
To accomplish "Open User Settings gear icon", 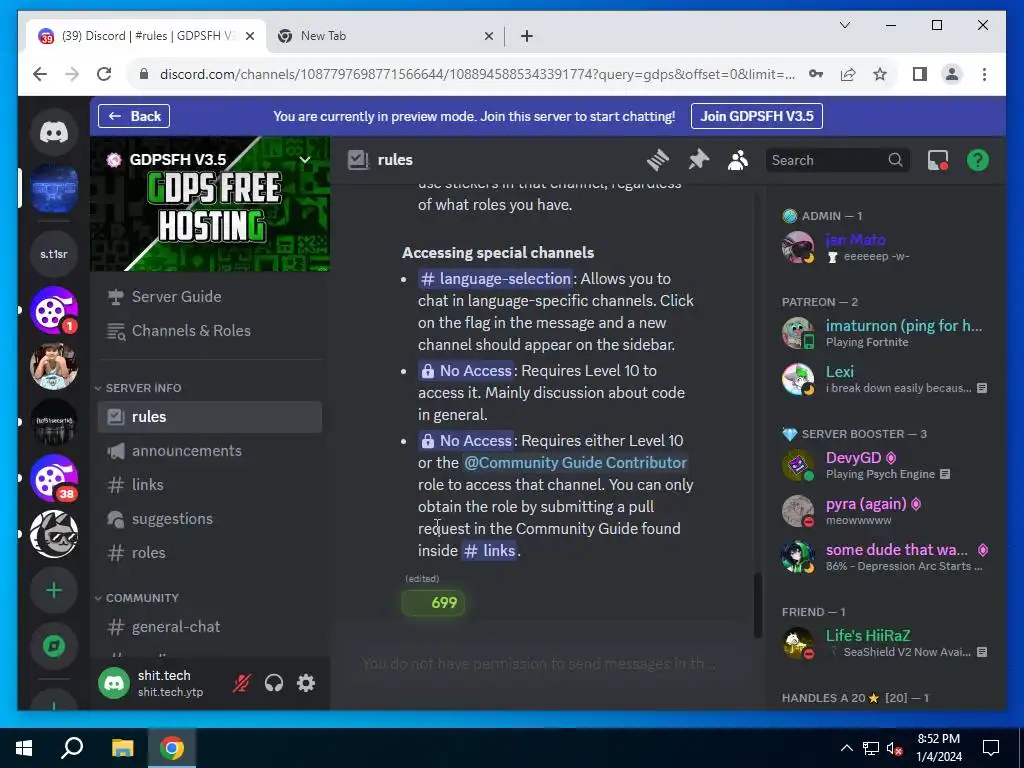I will [306, 683].
